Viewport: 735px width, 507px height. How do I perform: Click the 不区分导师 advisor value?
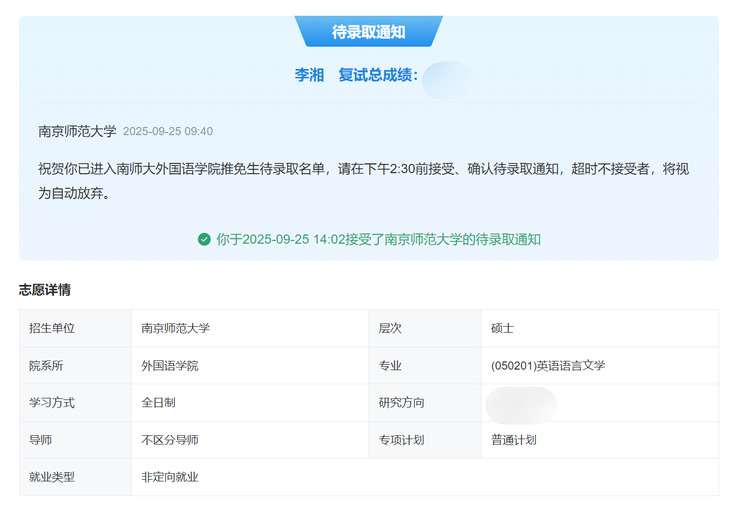pos(169,439)
